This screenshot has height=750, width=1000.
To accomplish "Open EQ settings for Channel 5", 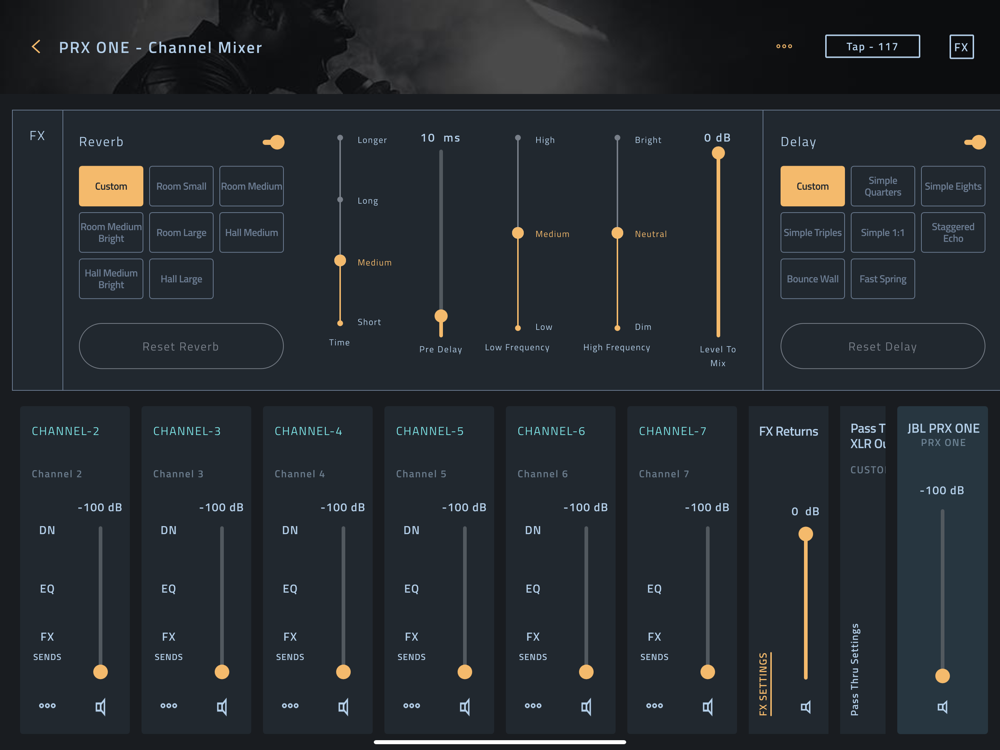I will click(x=411, y=589).
